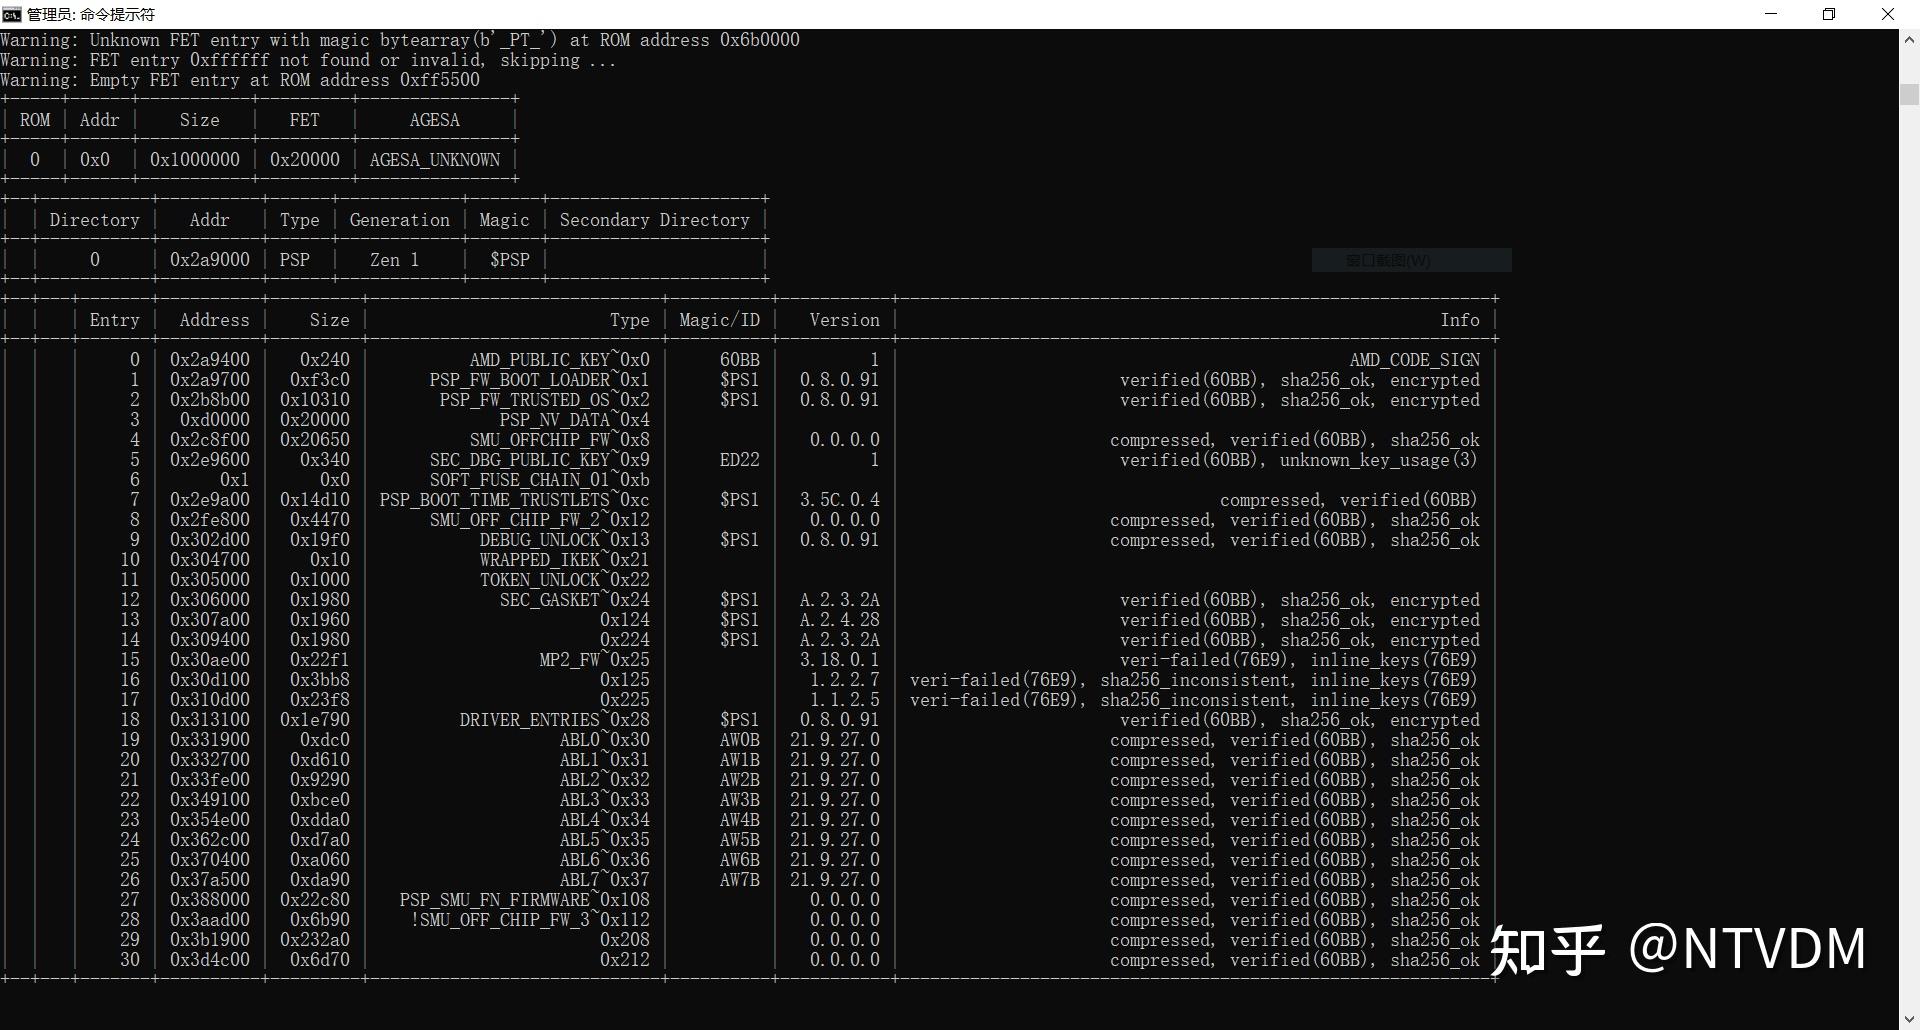Click the scrollbar up arrow
This screenshot has height=1030, width=1920.
[1910, 40]
